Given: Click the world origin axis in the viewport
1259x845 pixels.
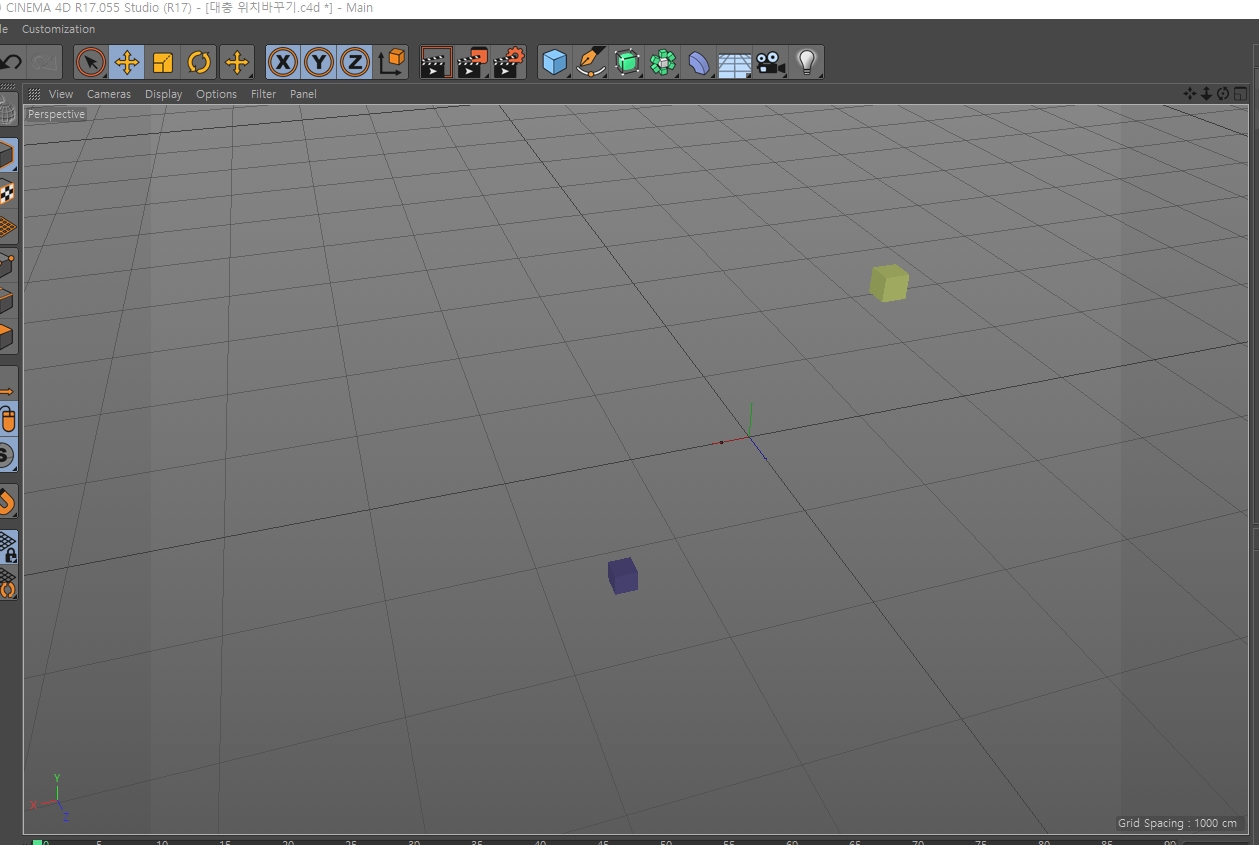Looking at the screenshot, I should (x=749, y=438).
